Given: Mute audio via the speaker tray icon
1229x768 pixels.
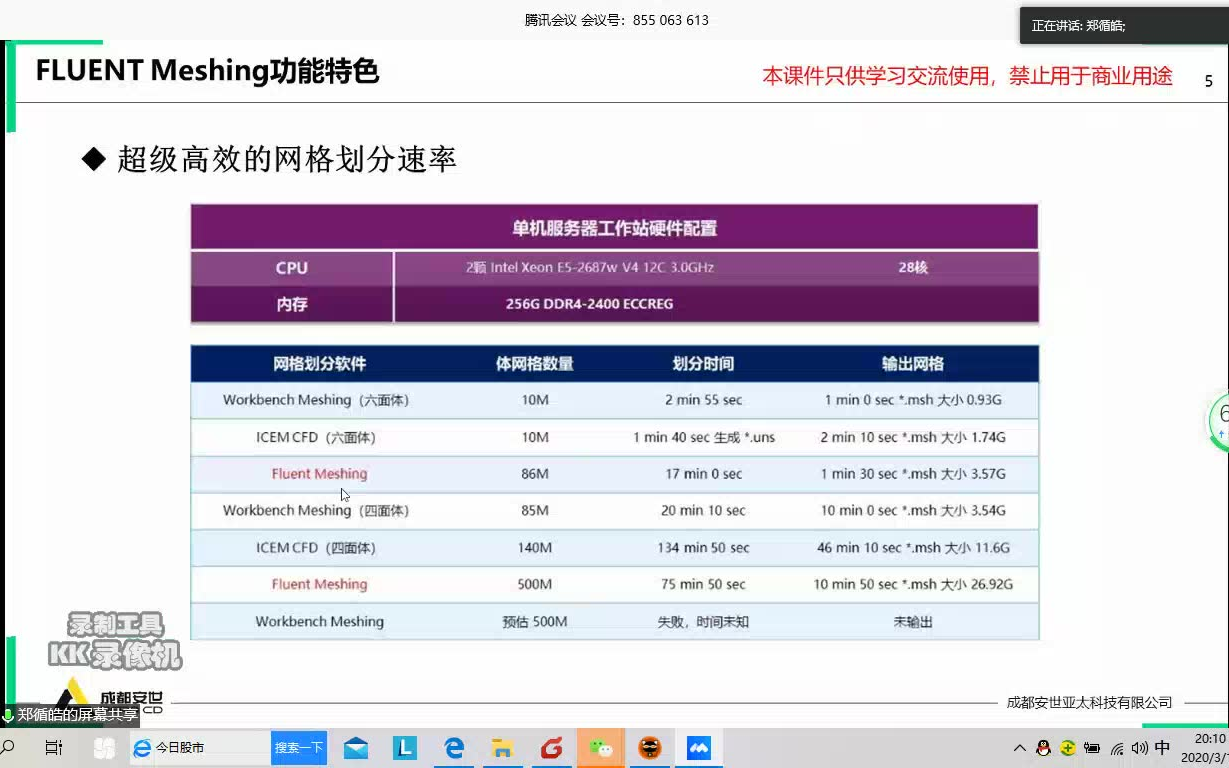Looking at the screenshot, I should (1141, 747).
